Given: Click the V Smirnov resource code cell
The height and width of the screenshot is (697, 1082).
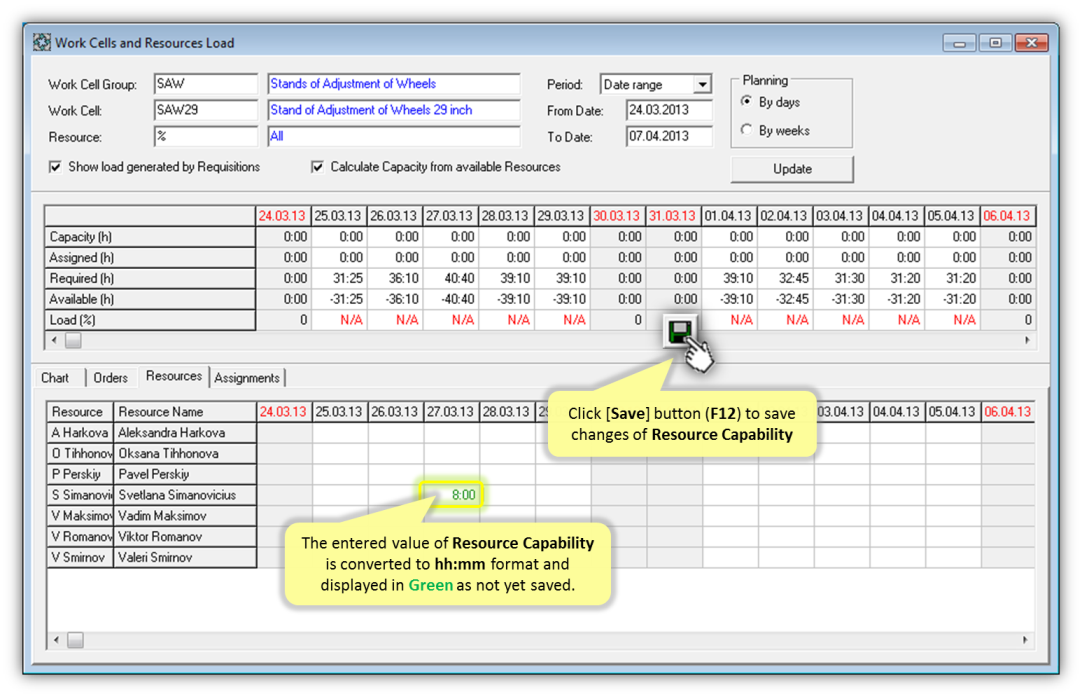Looking at the screenshot, I should pyautogui.click(x=80, y=557).
